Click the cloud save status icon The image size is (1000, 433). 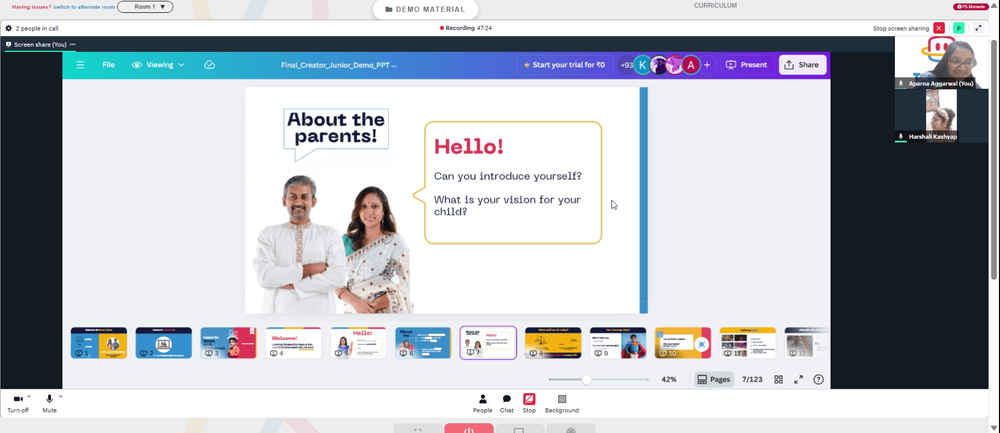click(x=209, y=65)
